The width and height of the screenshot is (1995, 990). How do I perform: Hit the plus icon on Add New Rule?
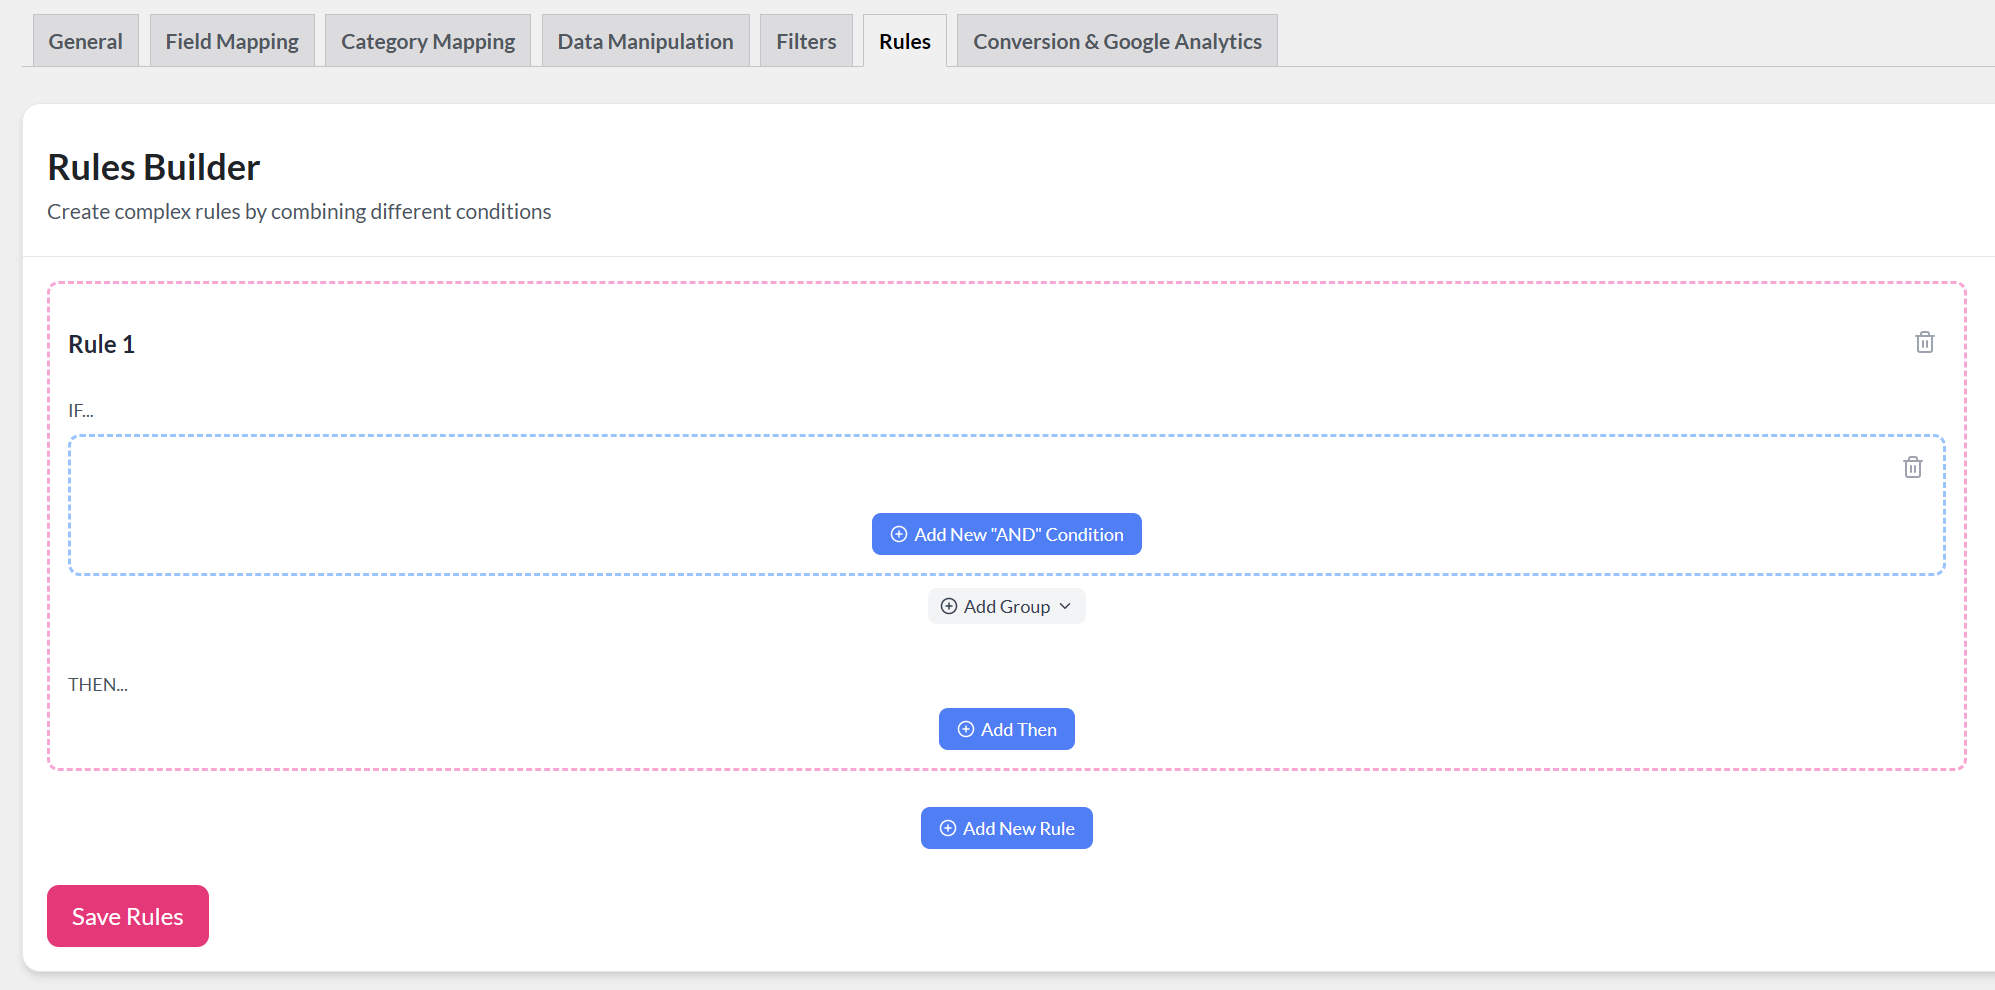[x=948, y=829]
